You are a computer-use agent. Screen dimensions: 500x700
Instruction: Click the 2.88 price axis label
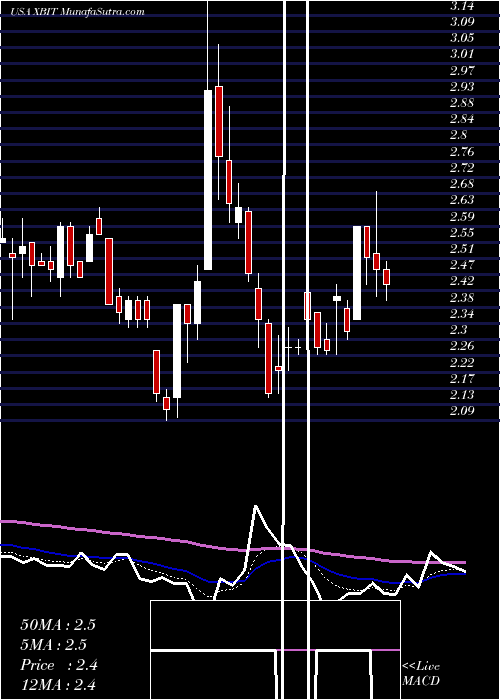click(462, 103)
